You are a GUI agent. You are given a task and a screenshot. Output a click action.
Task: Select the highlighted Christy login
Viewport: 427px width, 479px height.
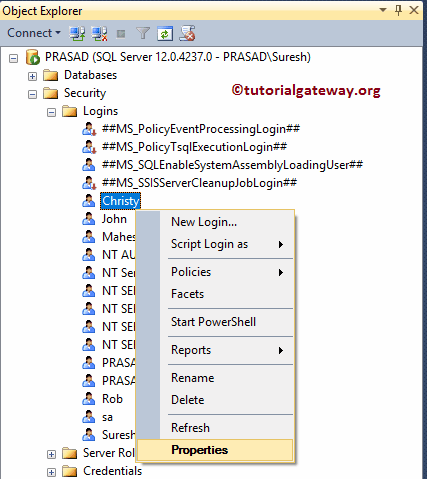click(120, 201)
